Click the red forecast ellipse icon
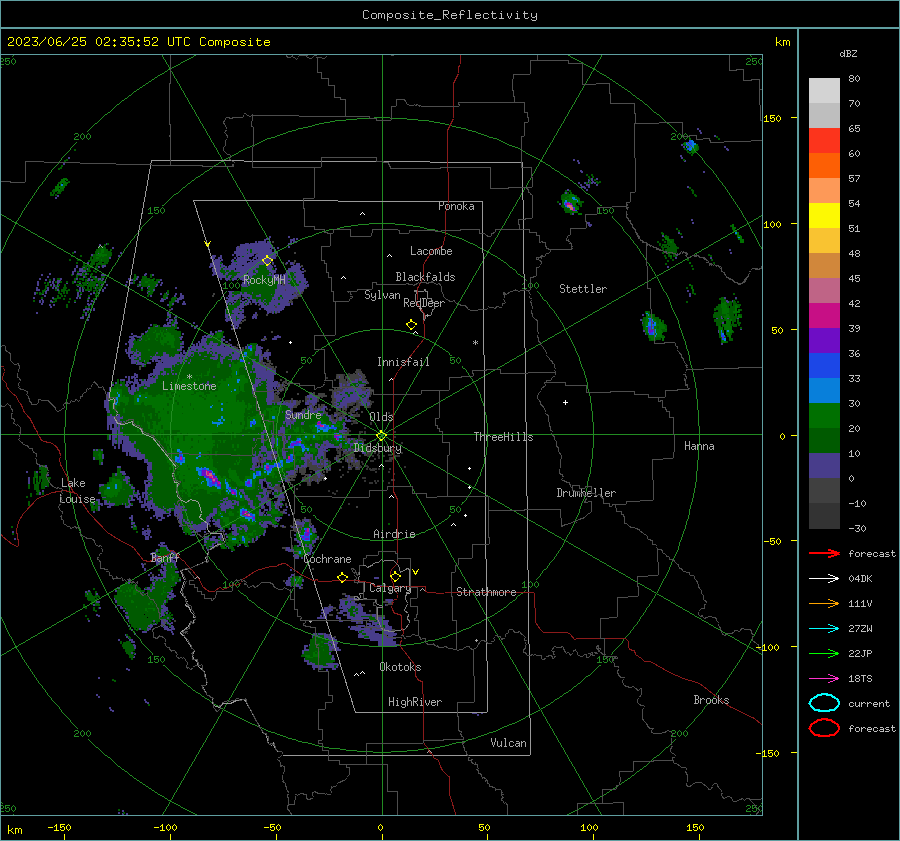 [x=824, y=728]
